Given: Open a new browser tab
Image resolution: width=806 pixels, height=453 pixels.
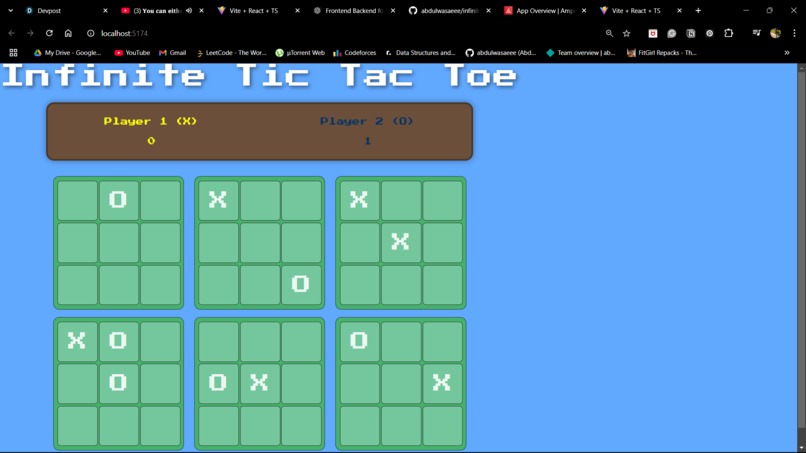Looking at the screenshot, I should (698, 10).
